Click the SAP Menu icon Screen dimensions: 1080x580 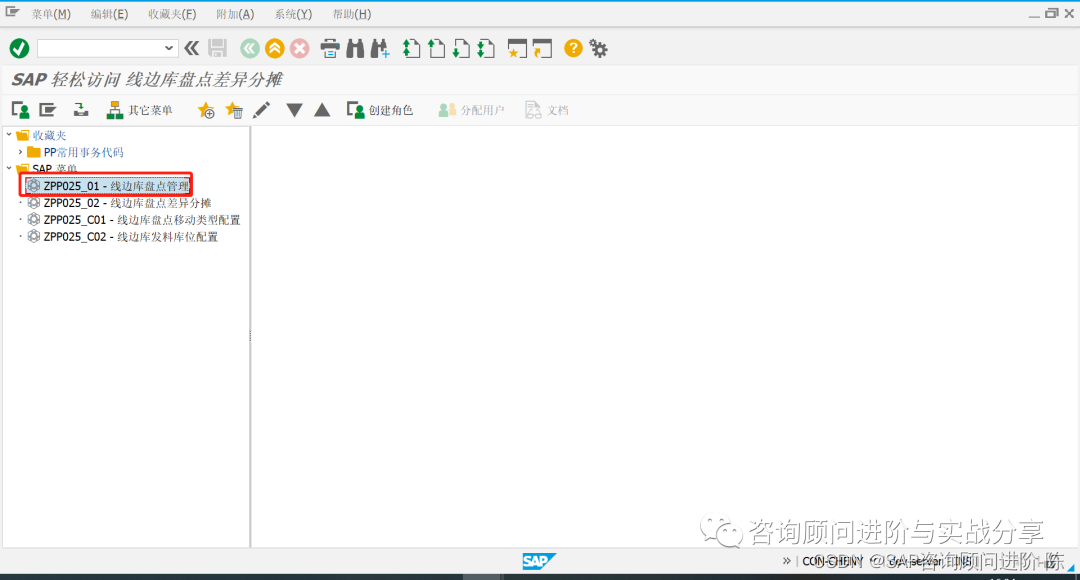(48, 110)
